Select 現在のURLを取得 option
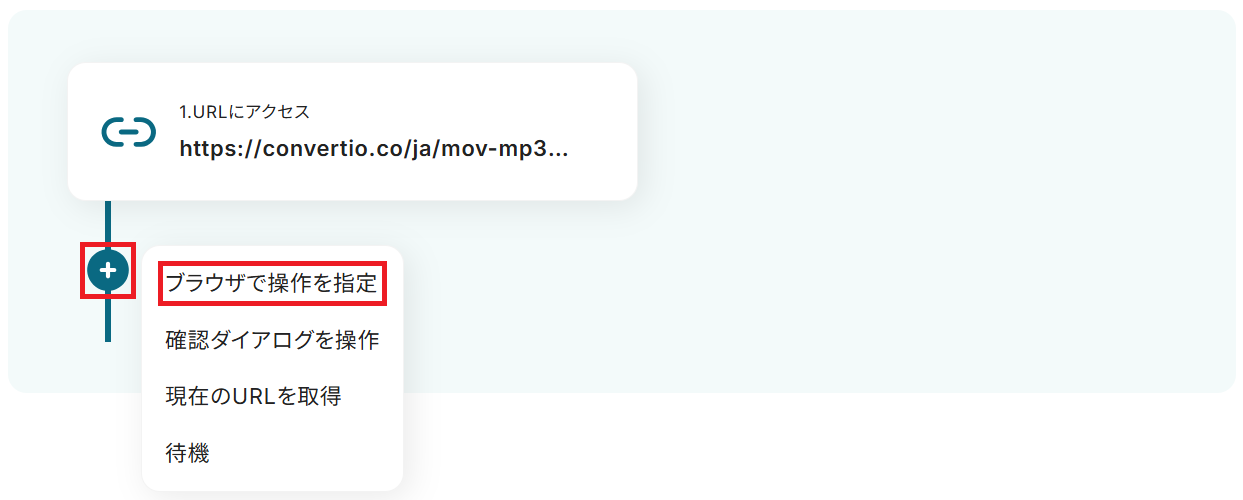This screenshot has width=1243, height=500. point(253,396)
